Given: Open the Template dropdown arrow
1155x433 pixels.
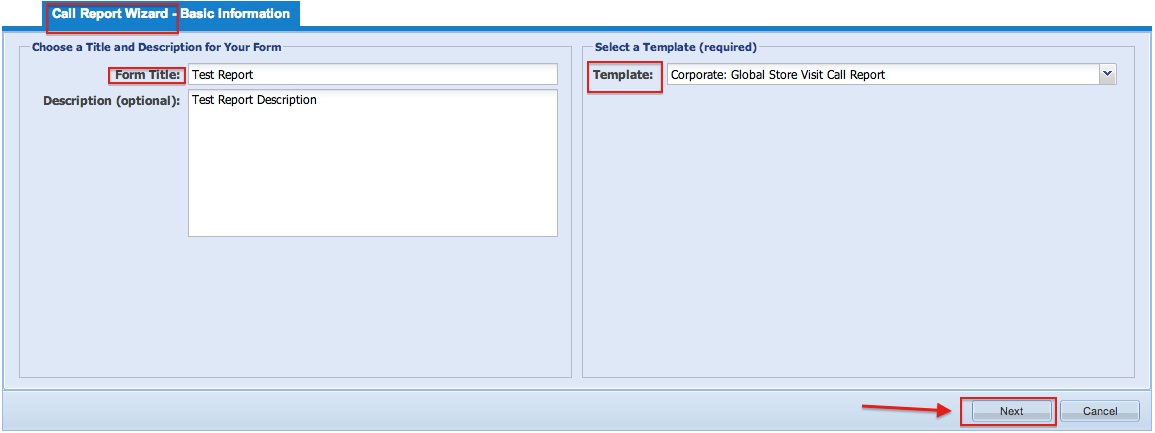Looking at the screenshot, I should point(1107,74).
